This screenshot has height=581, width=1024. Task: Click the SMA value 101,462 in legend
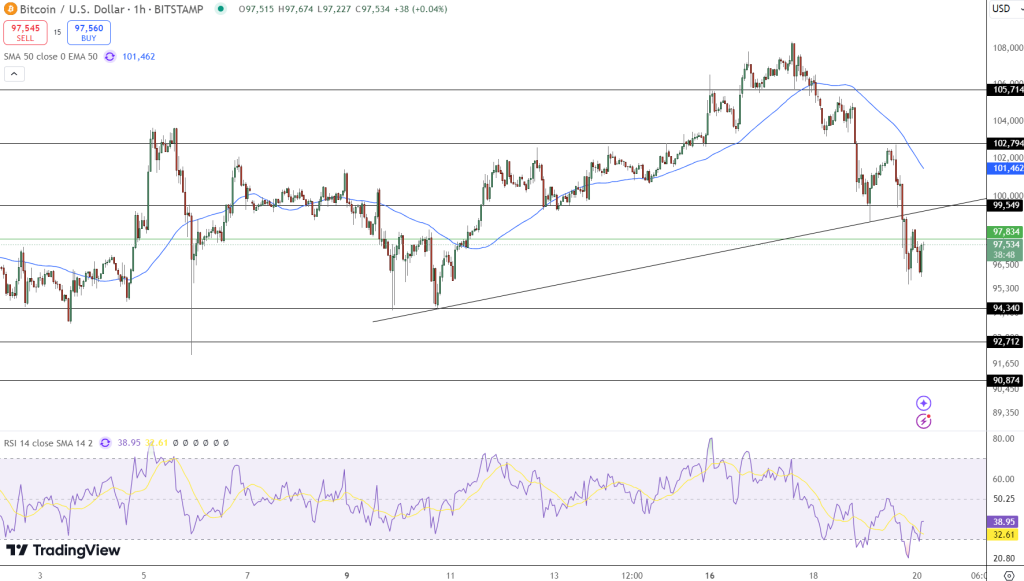pyautogui.click(x=138, y=57)
